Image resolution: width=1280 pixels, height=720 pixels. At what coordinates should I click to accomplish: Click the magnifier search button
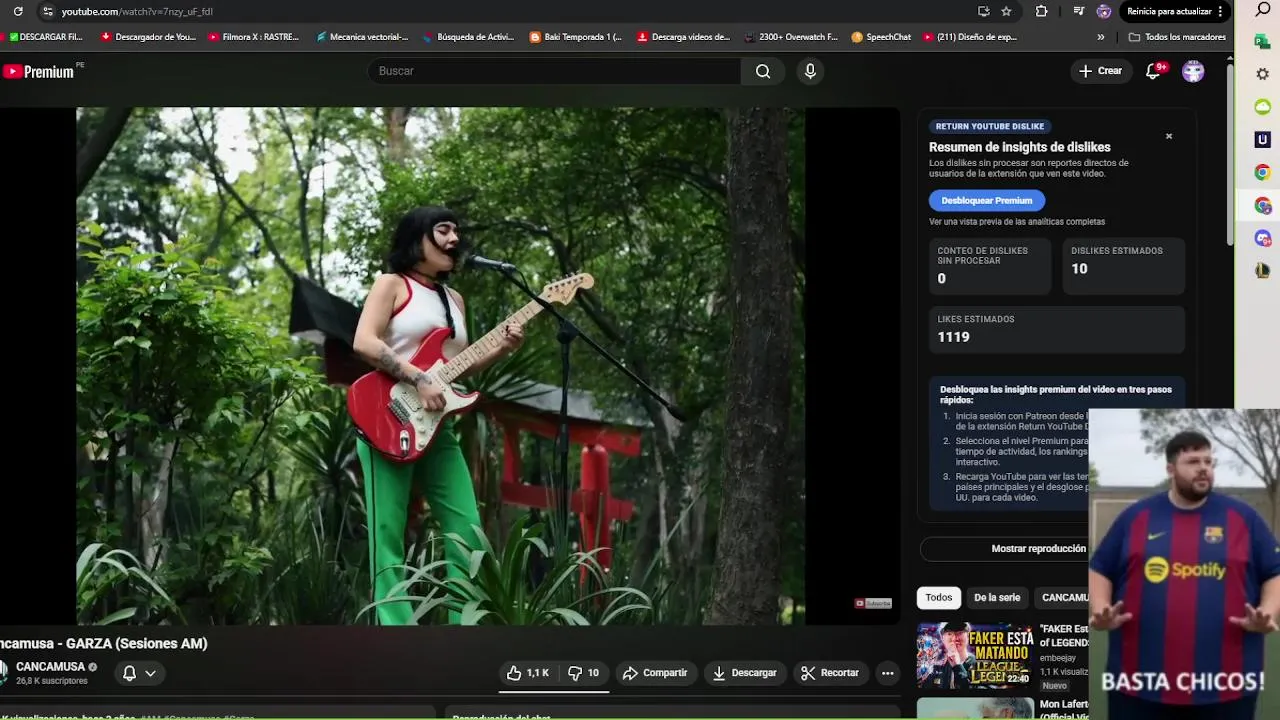pyautogui.click(x=763, y=71)
